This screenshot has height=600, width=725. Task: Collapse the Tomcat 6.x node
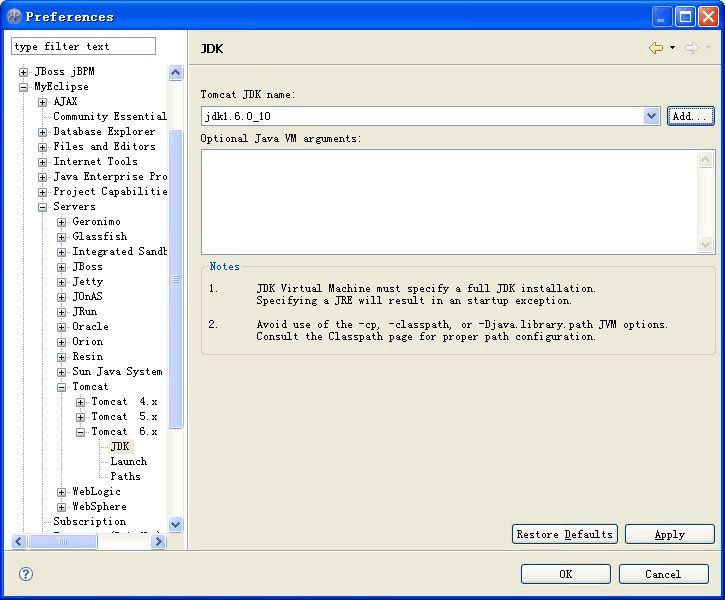tap(80, 432)
